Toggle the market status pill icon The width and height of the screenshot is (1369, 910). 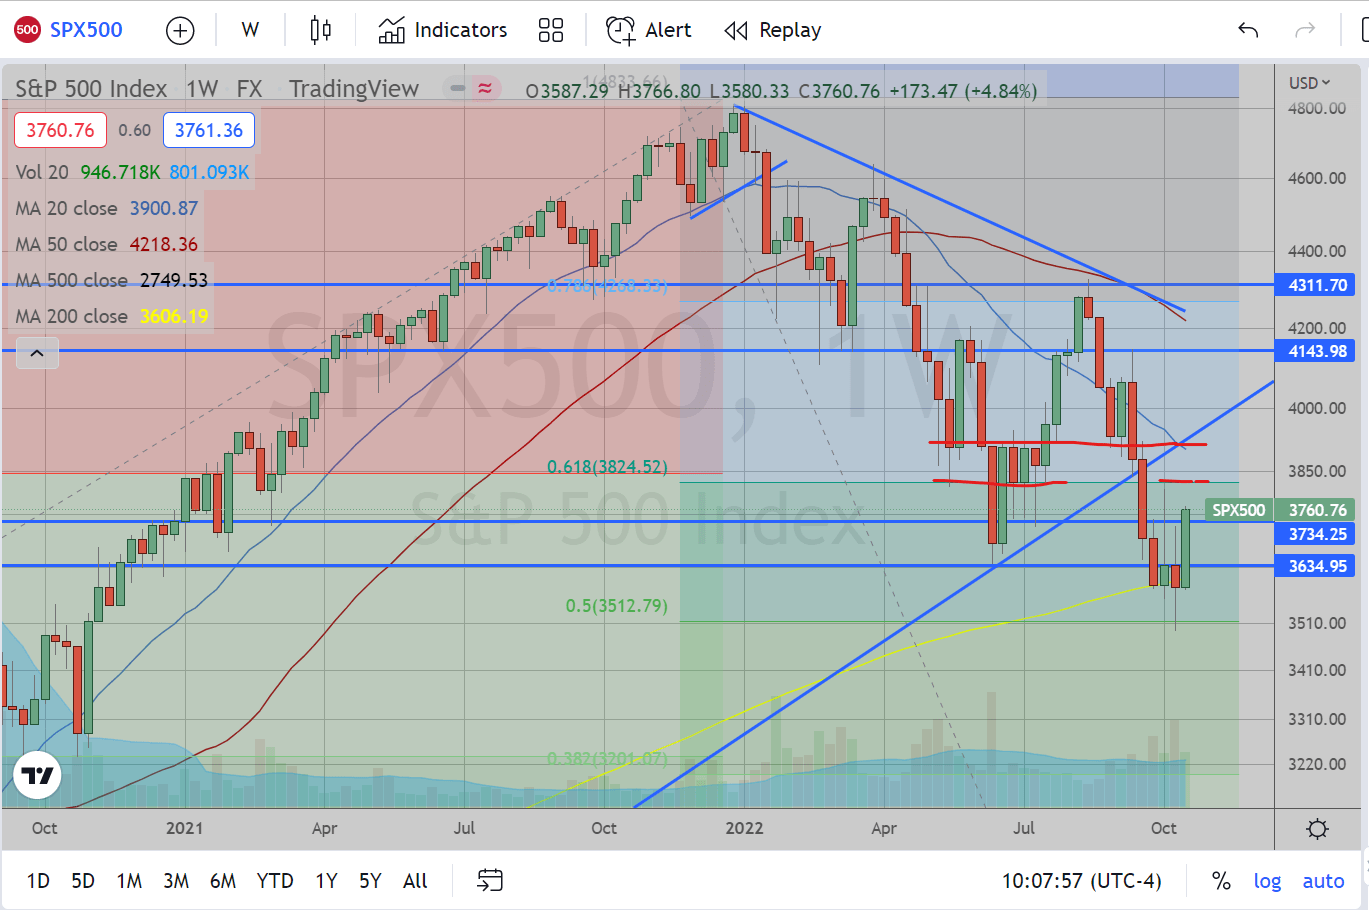472,88
